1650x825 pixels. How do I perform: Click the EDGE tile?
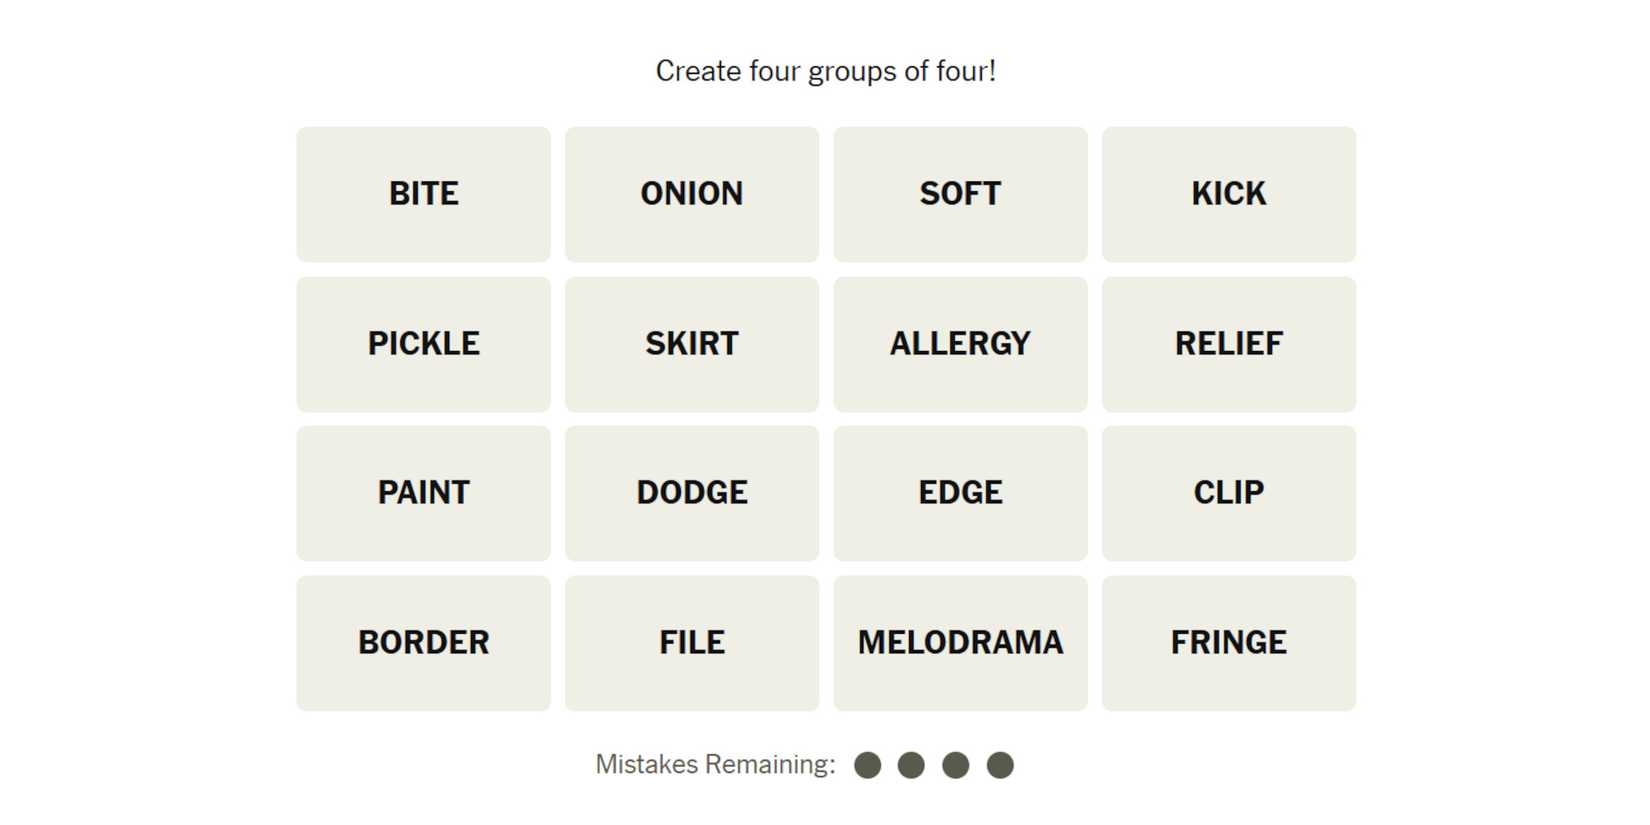pos(960,493)
